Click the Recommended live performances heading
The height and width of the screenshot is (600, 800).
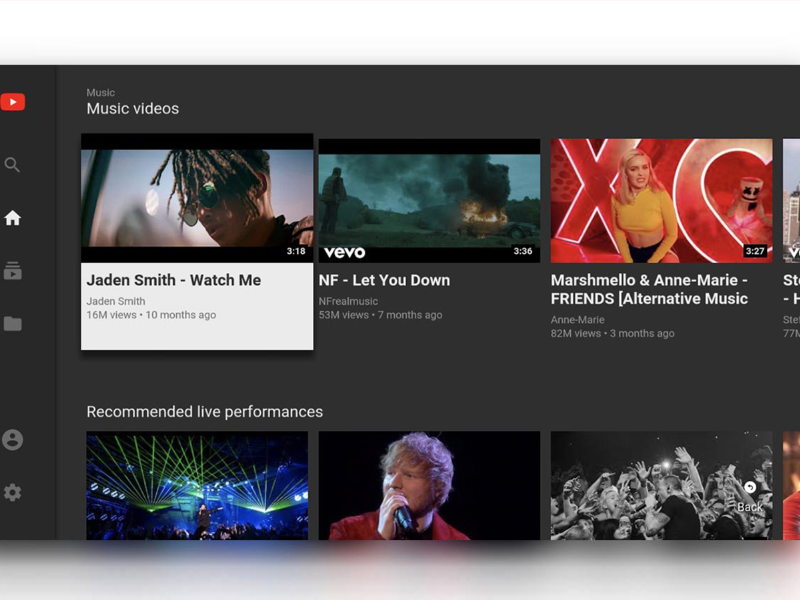205,411
